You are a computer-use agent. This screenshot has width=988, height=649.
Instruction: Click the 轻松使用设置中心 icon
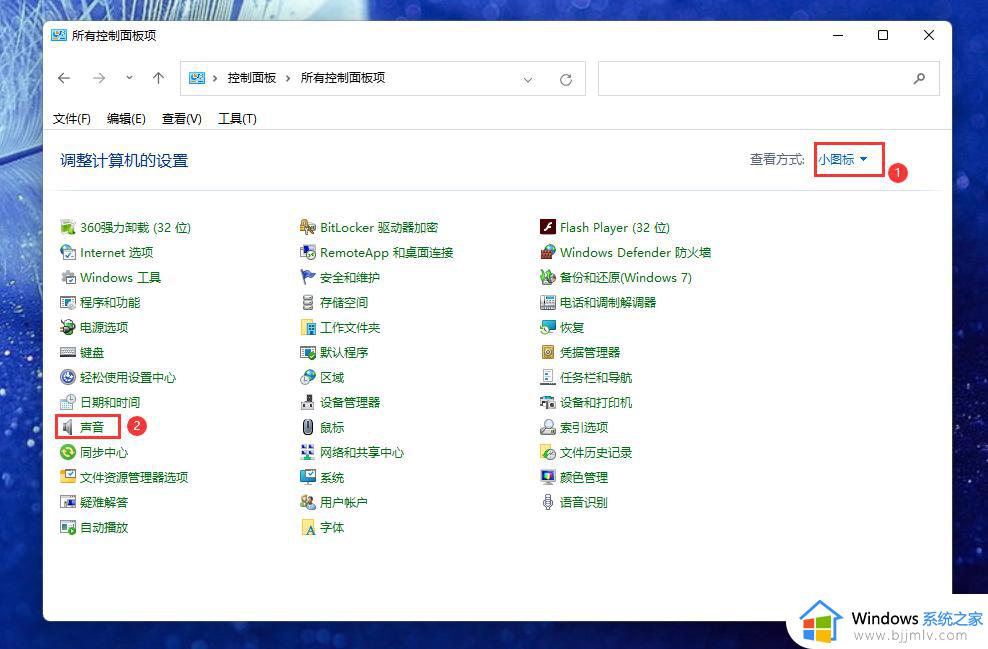tap(67, 377)
